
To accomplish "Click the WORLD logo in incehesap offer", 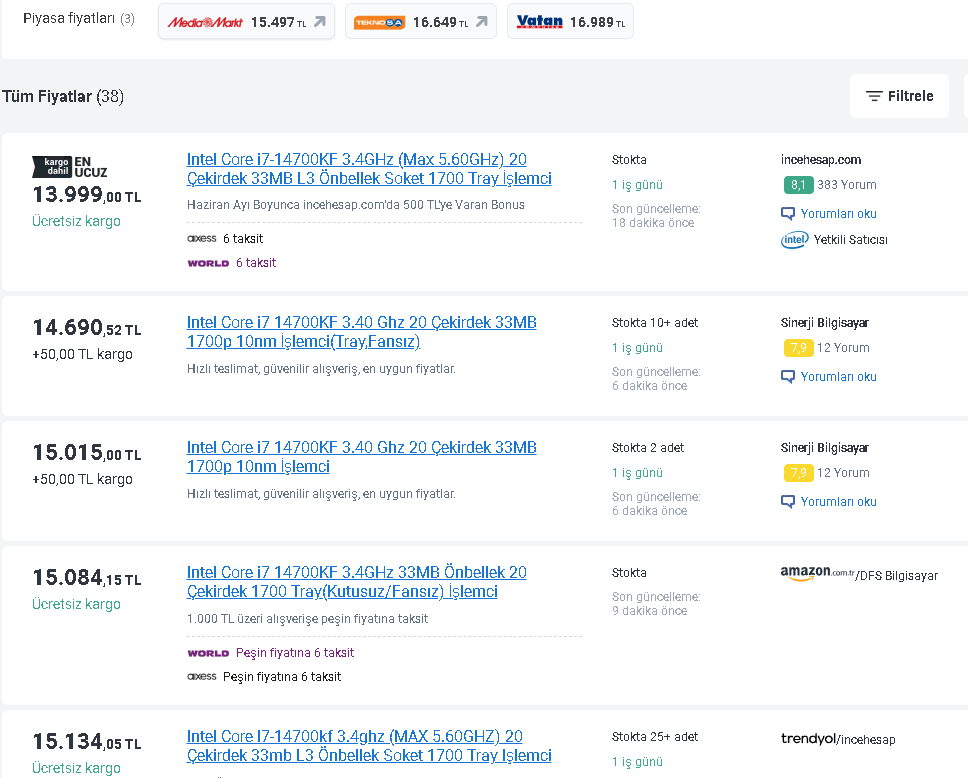I will pyautogui.click(x=208, y=263).
